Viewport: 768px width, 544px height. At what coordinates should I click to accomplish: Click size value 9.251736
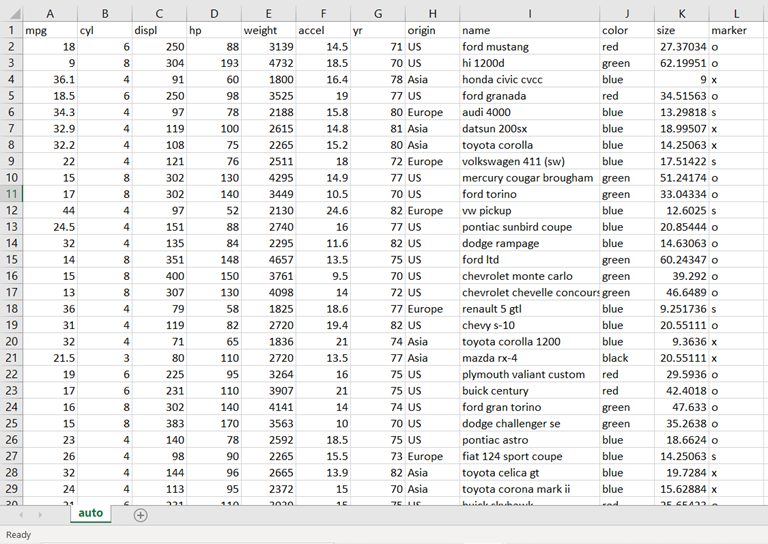(682, 309)
